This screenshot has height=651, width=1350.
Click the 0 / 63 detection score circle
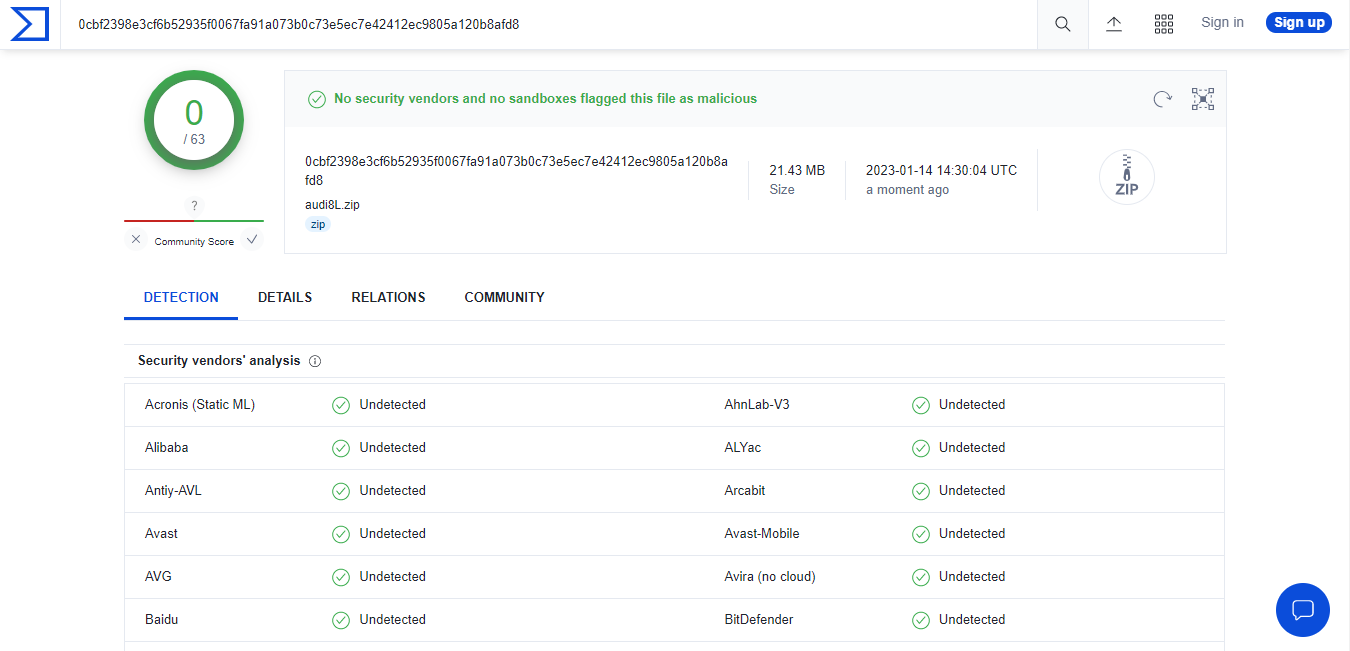click(194, 121)
